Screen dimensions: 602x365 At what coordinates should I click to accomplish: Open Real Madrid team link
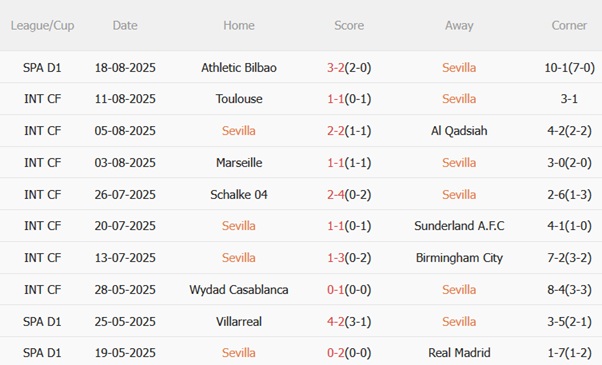[459, 352]
